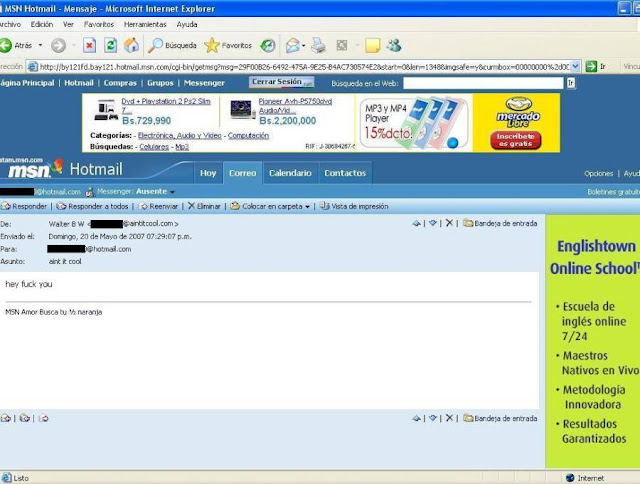This screenshot has width=640, height=484.
Task: Click the Atrás back arrow icon
Action: pyautogui.click(x=6, y=45)
